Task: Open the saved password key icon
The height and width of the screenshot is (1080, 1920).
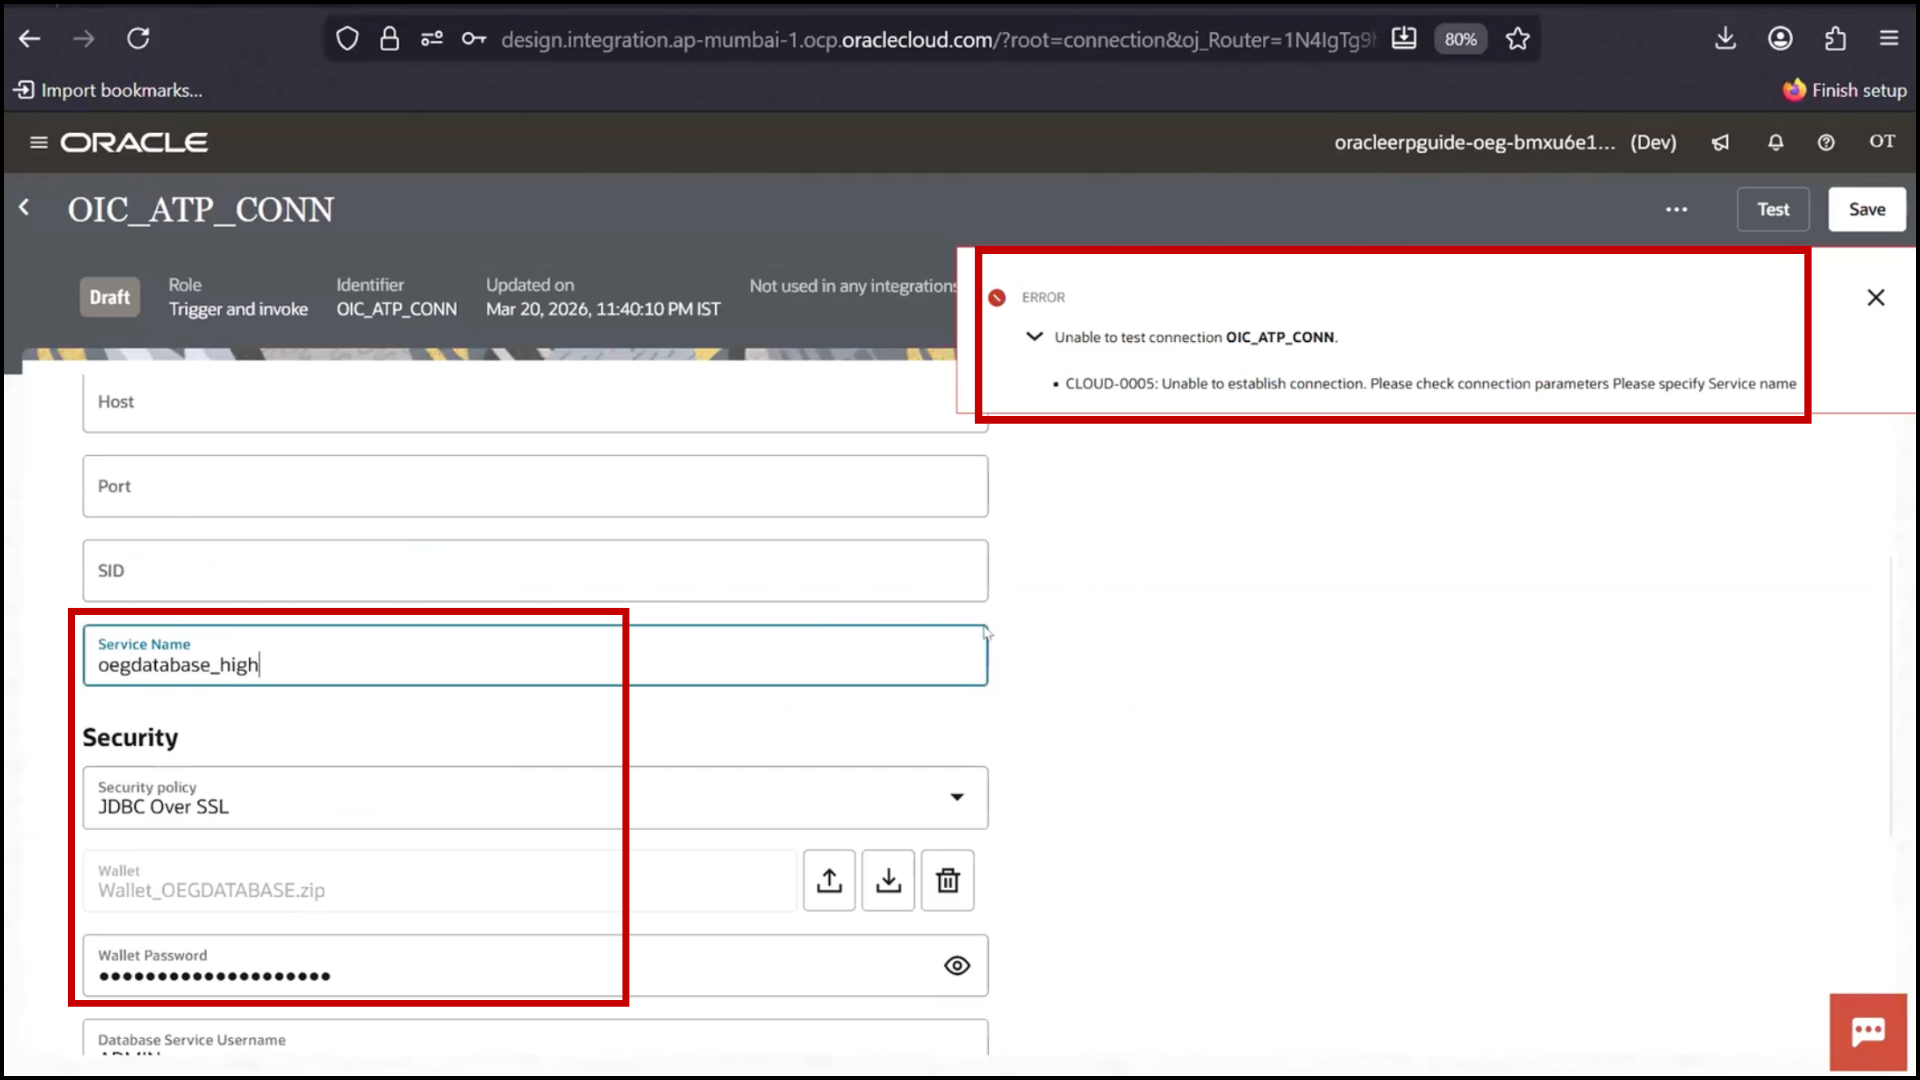Action: pos(474,39)
